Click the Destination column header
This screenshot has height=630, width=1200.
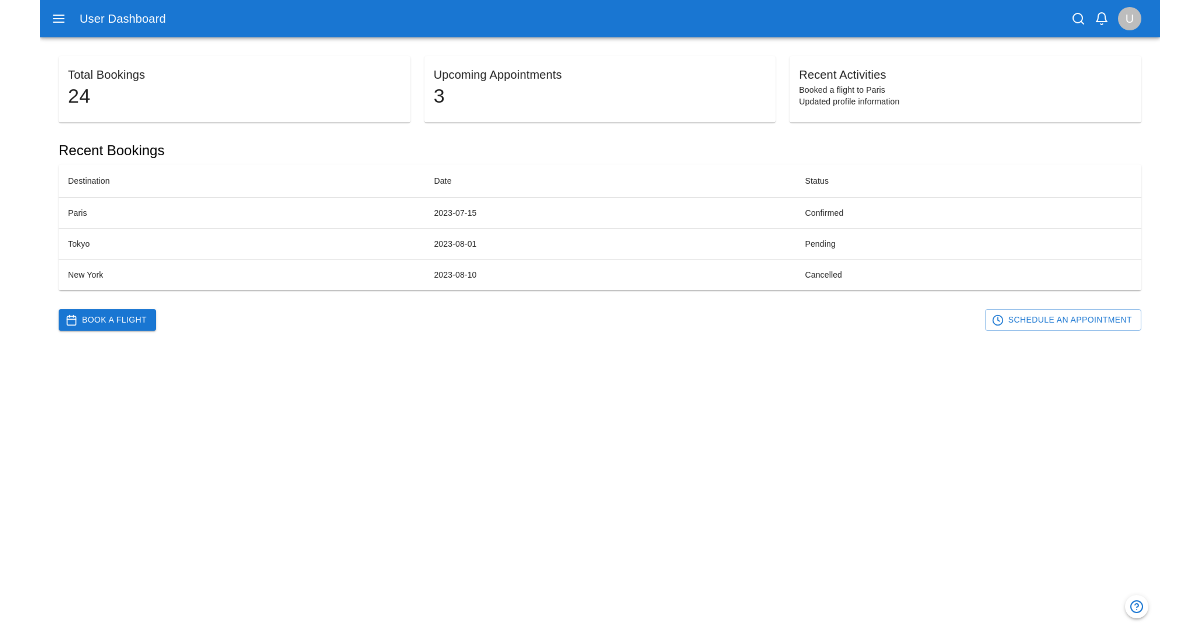click(x=89, y=181)
